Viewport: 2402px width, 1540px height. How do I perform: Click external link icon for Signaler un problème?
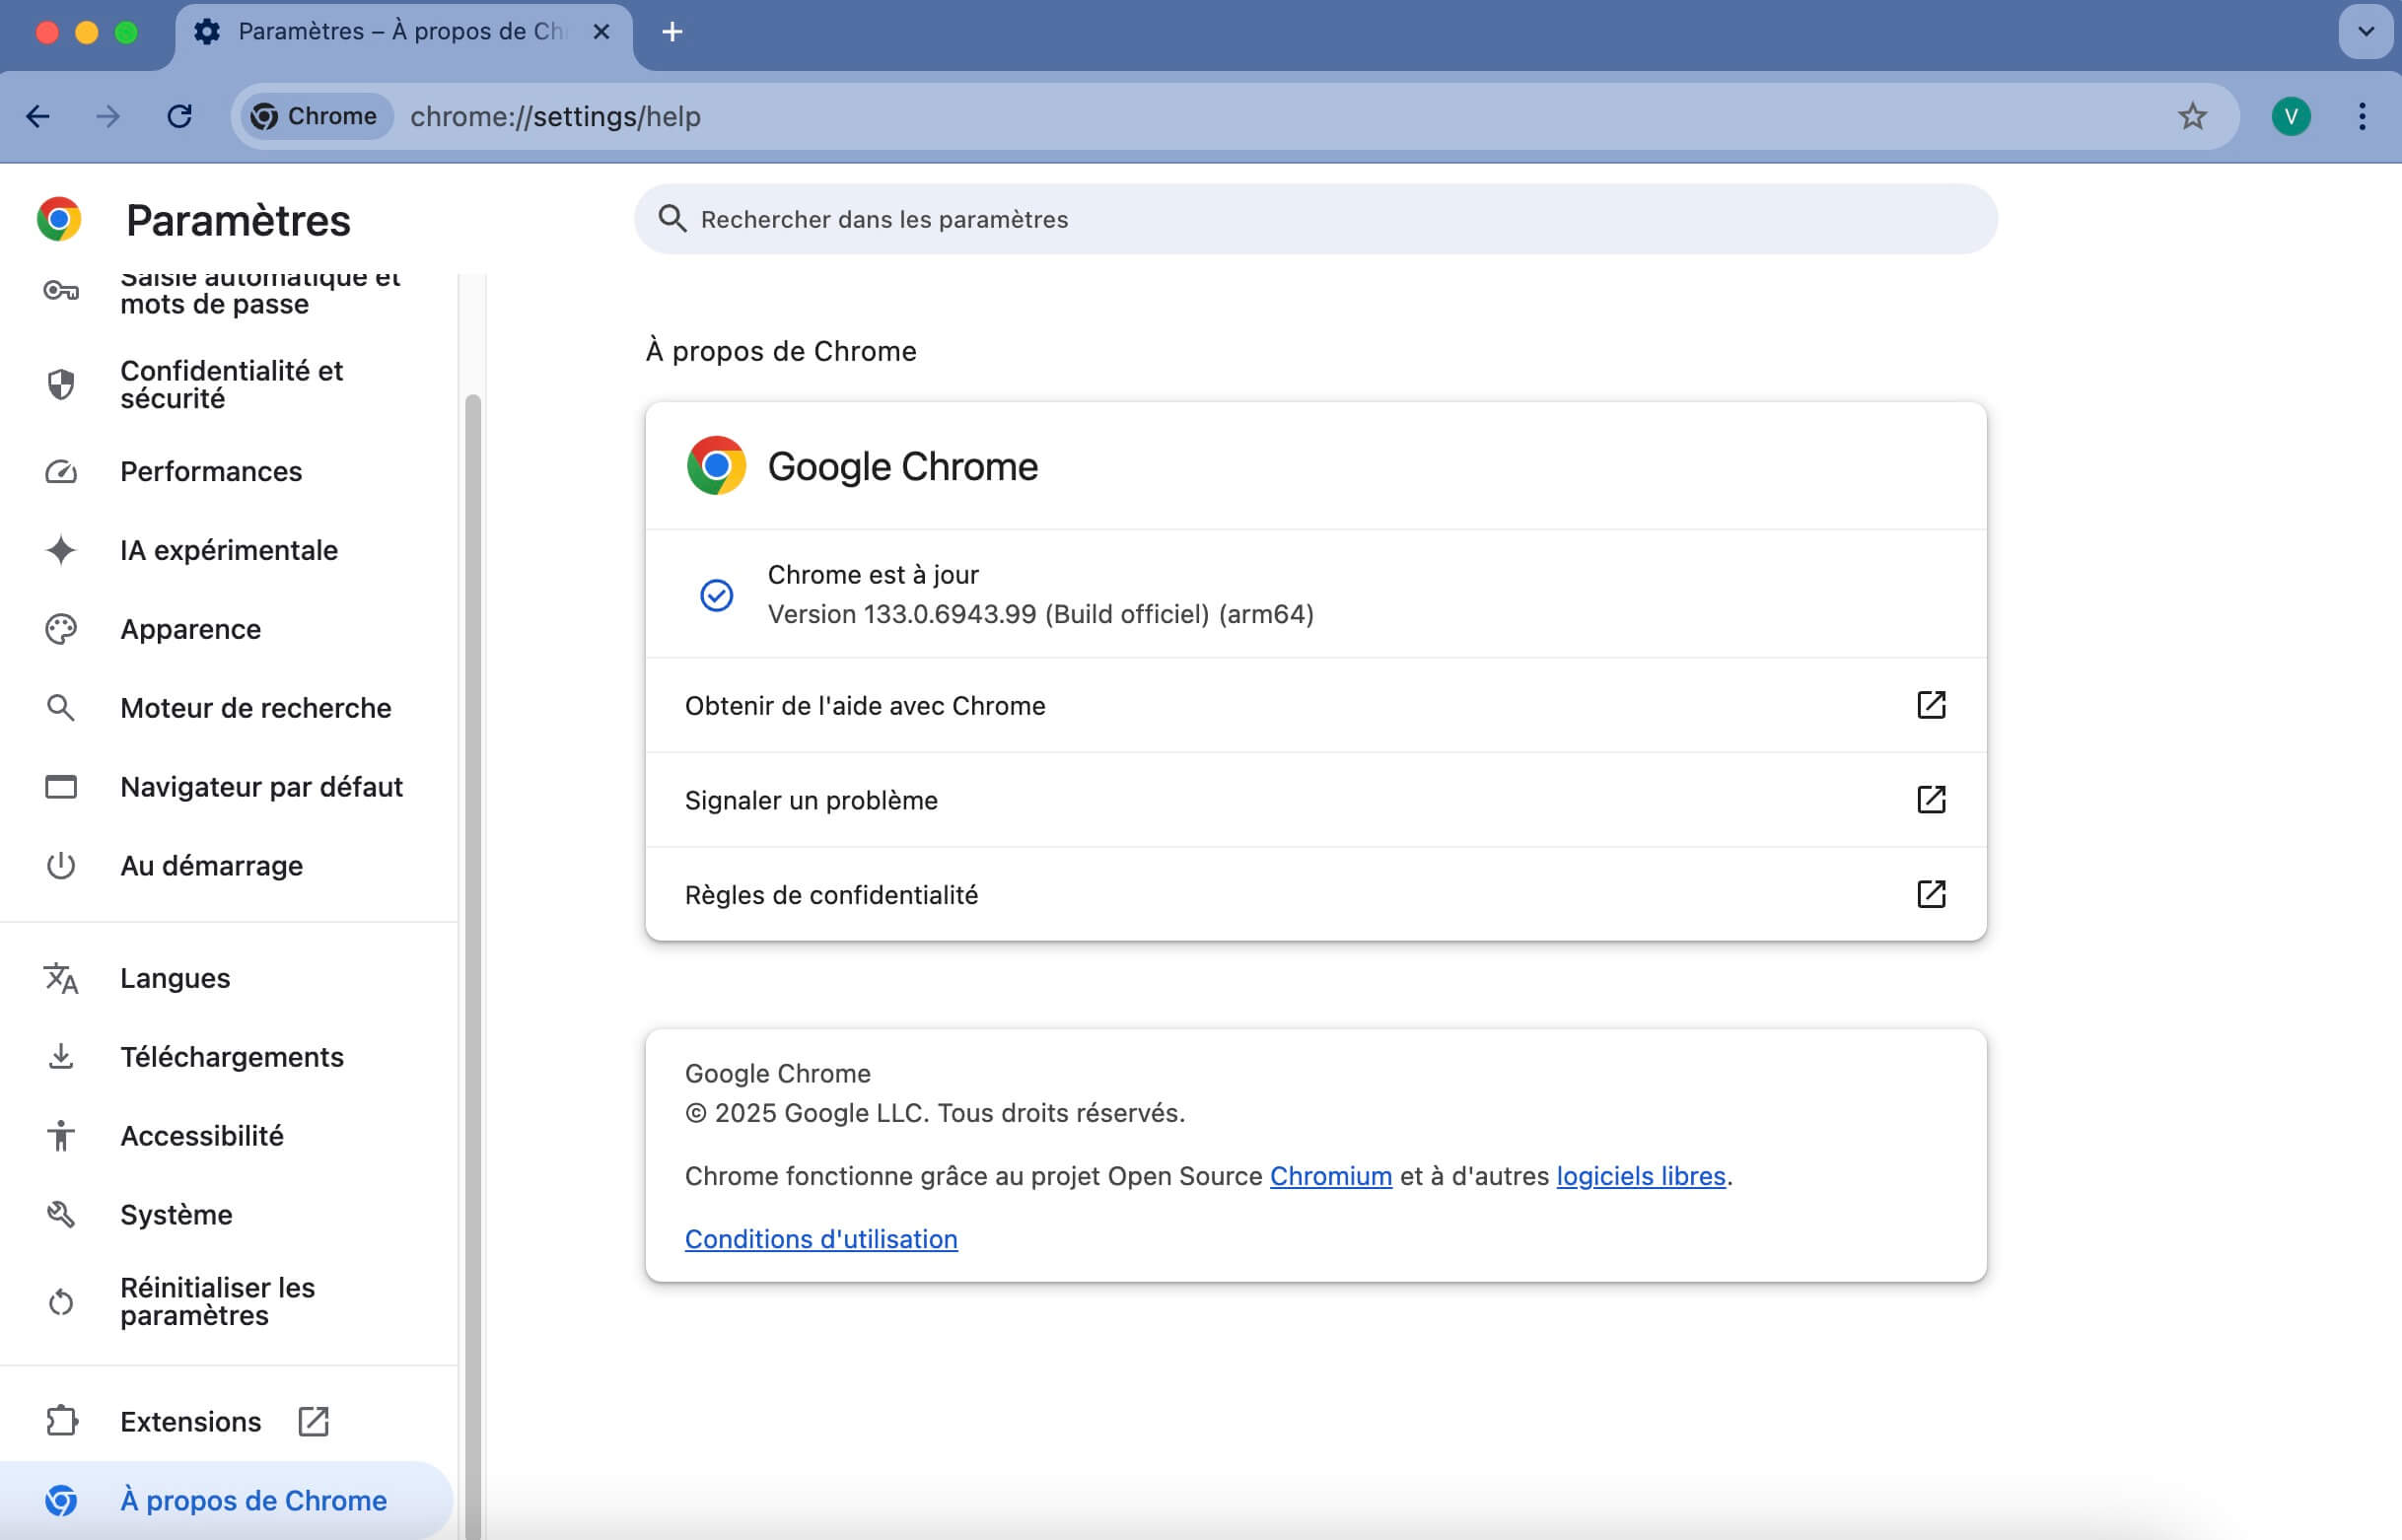click(x=1931, y=800)
